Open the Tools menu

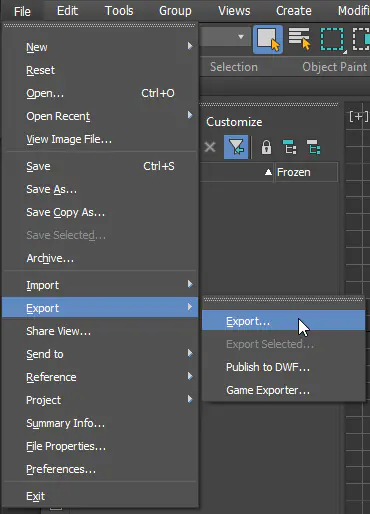pos(119,11)
